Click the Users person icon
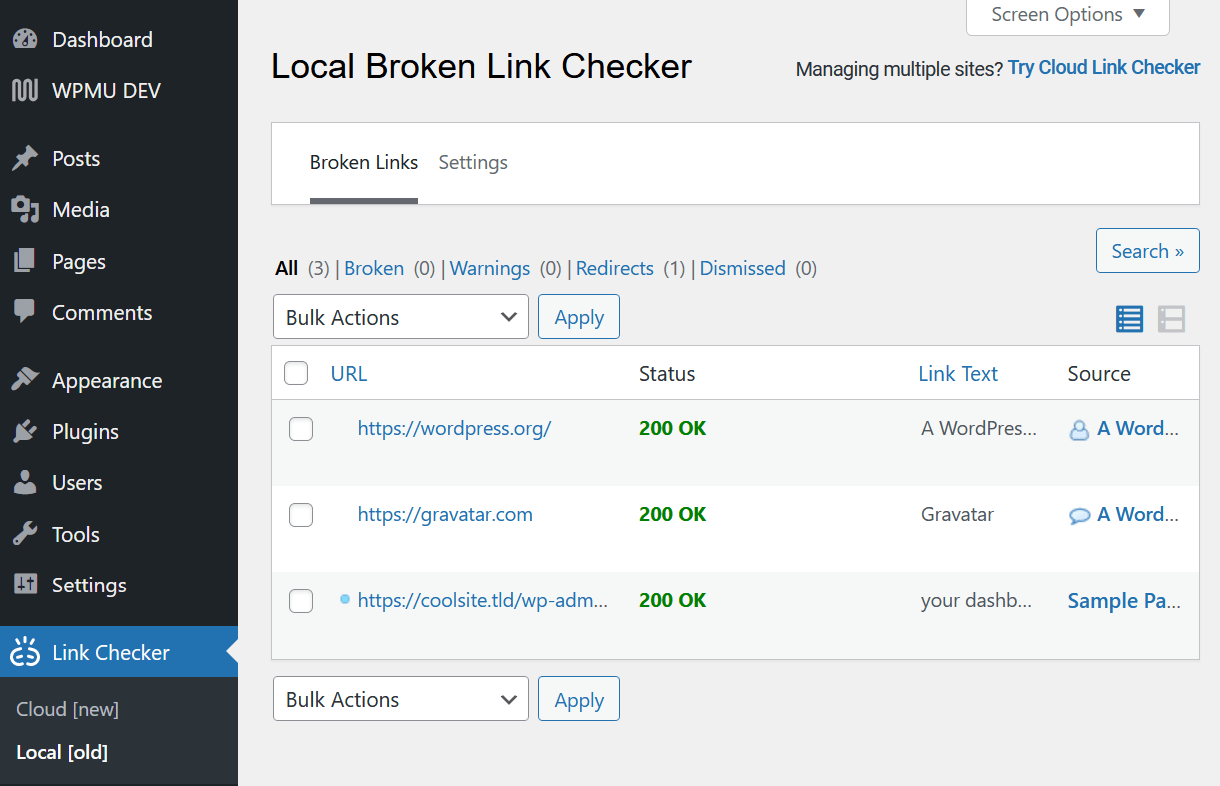This screenshot has height=786, width=1220. pos(24,483)
